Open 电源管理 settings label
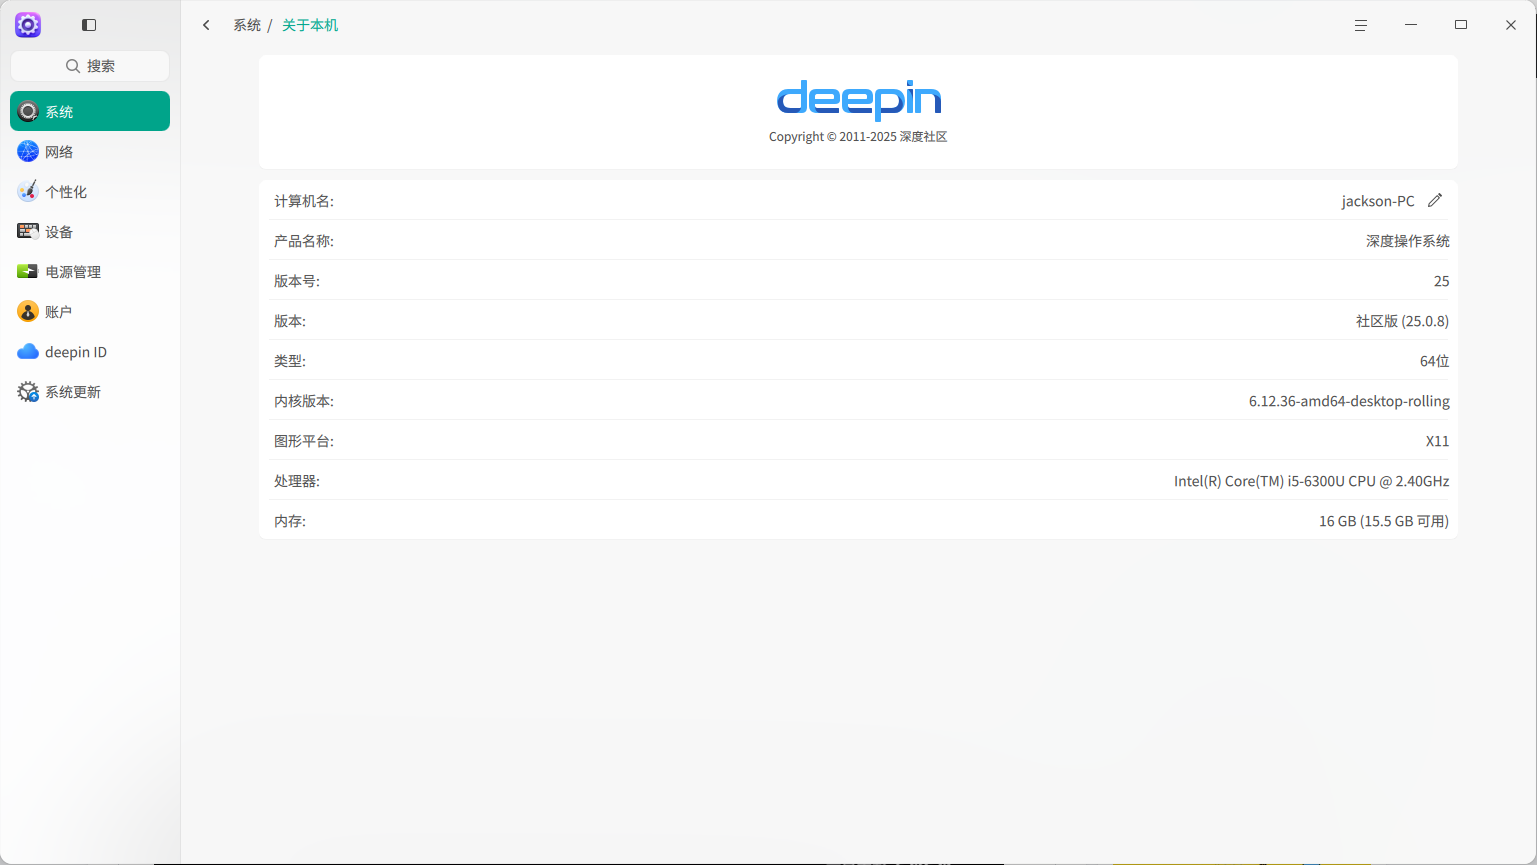This screenshot has width=1537, height=865. (73, 272)
